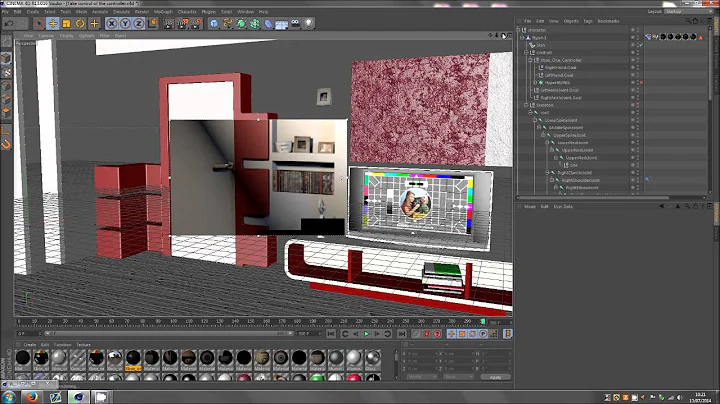
Task: Toggle autokeying red button
Action: [427, 334]
